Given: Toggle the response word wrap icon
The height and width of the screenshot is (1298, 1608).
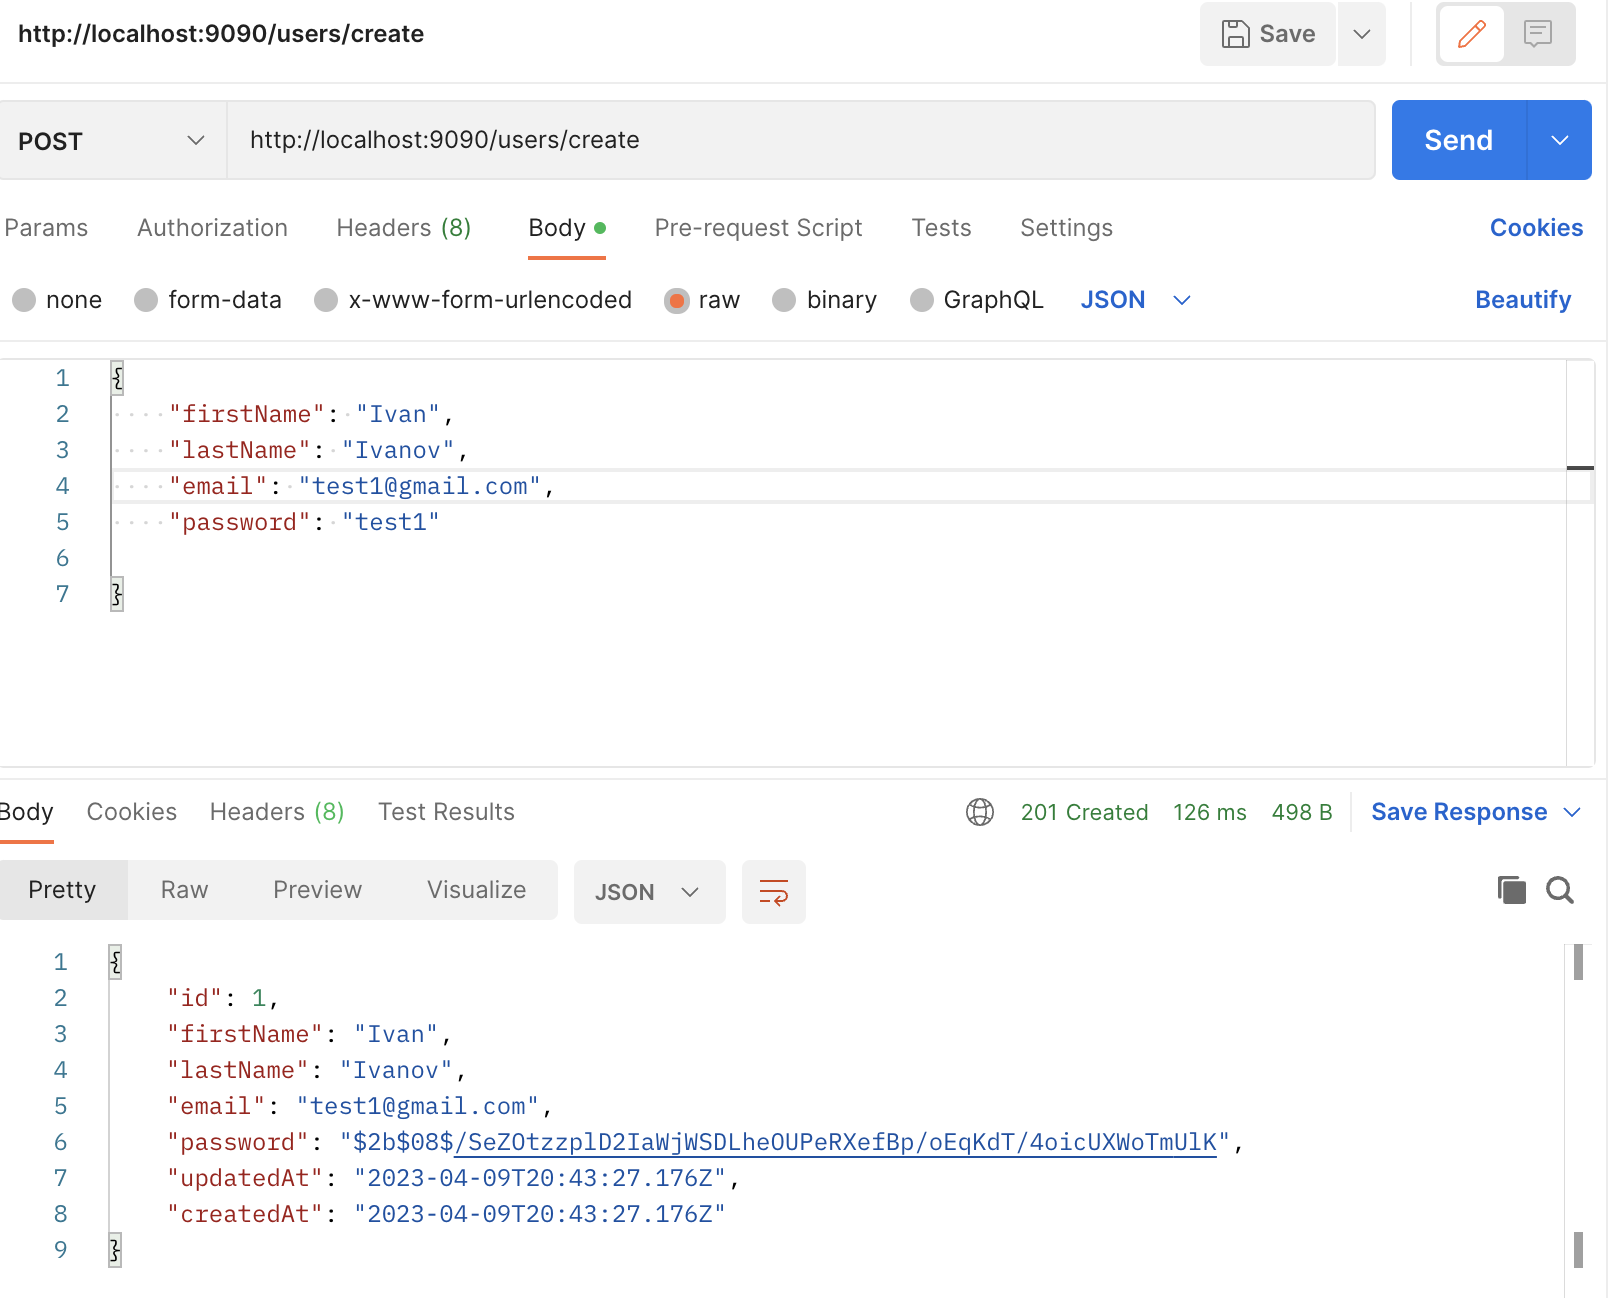Looking at the screenshot, I should pos(773,892).
